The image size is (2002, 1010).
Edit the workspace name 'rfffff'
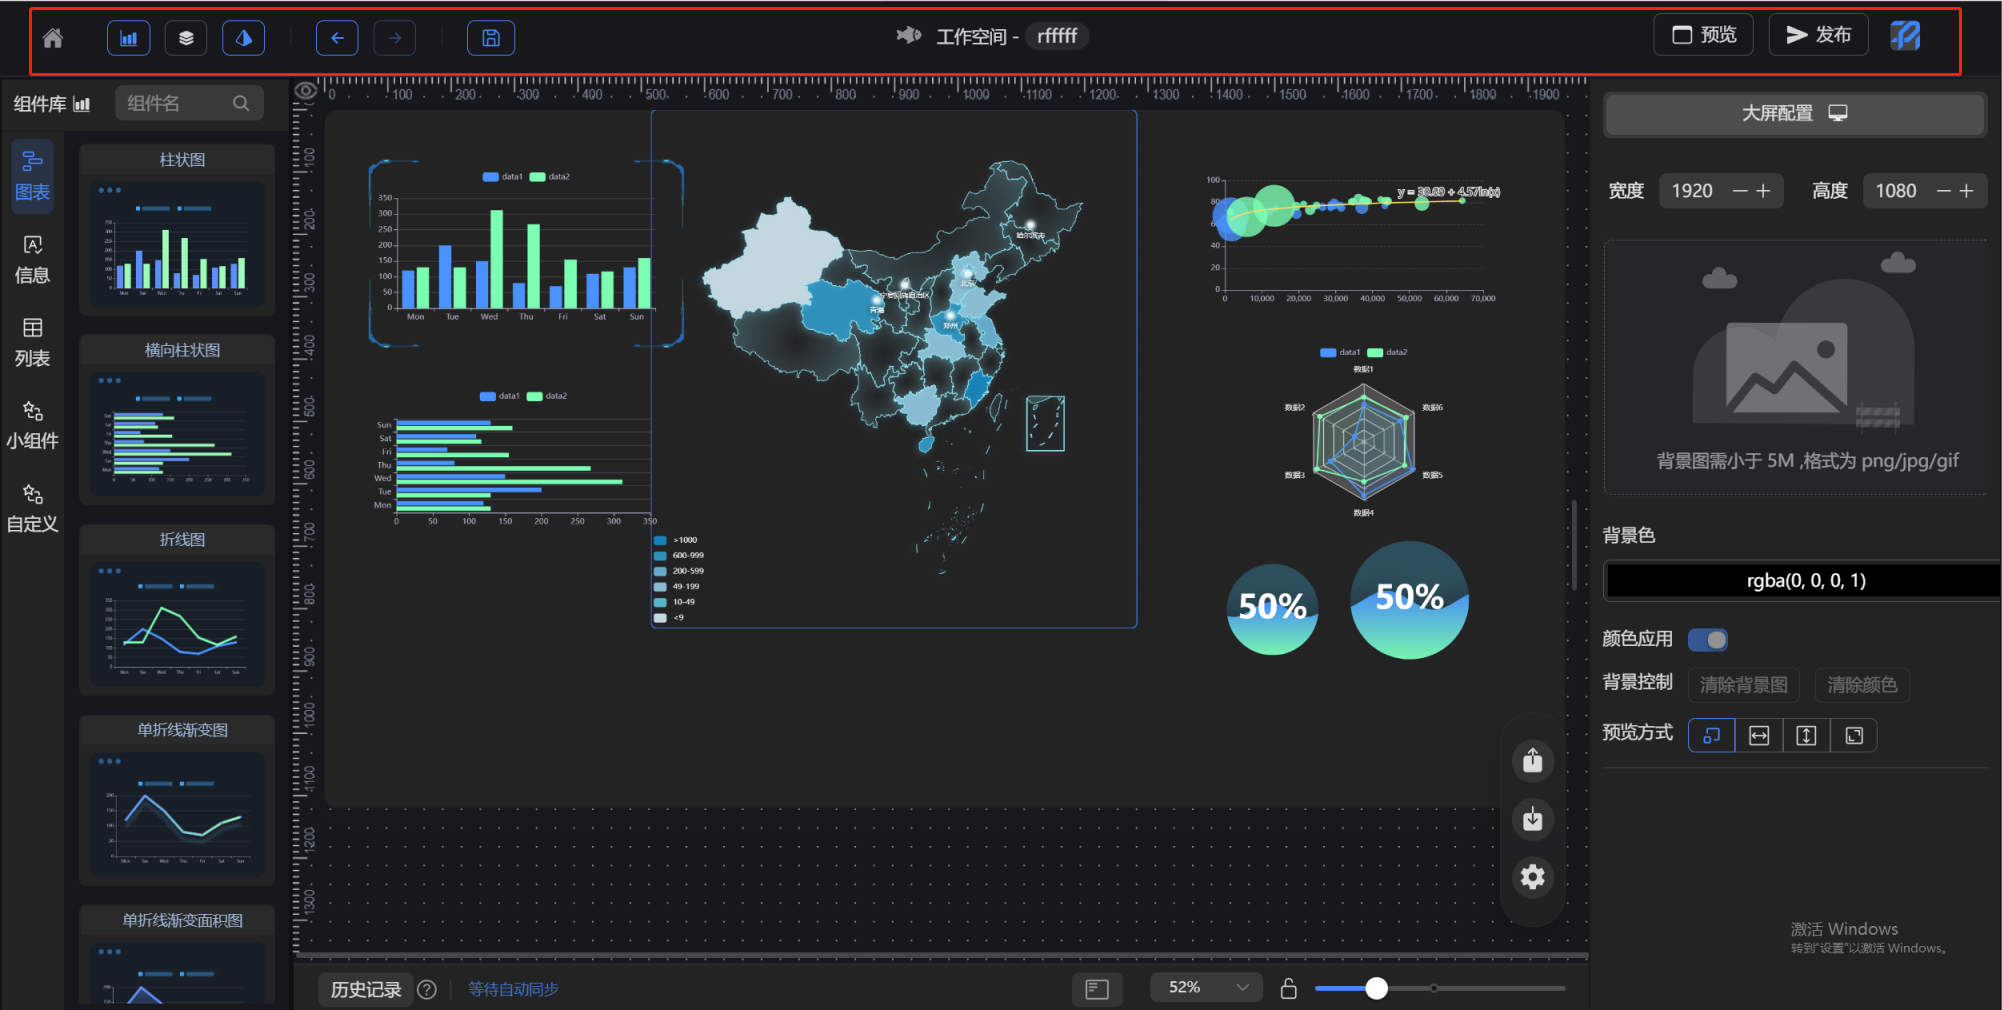[1057, 36]
